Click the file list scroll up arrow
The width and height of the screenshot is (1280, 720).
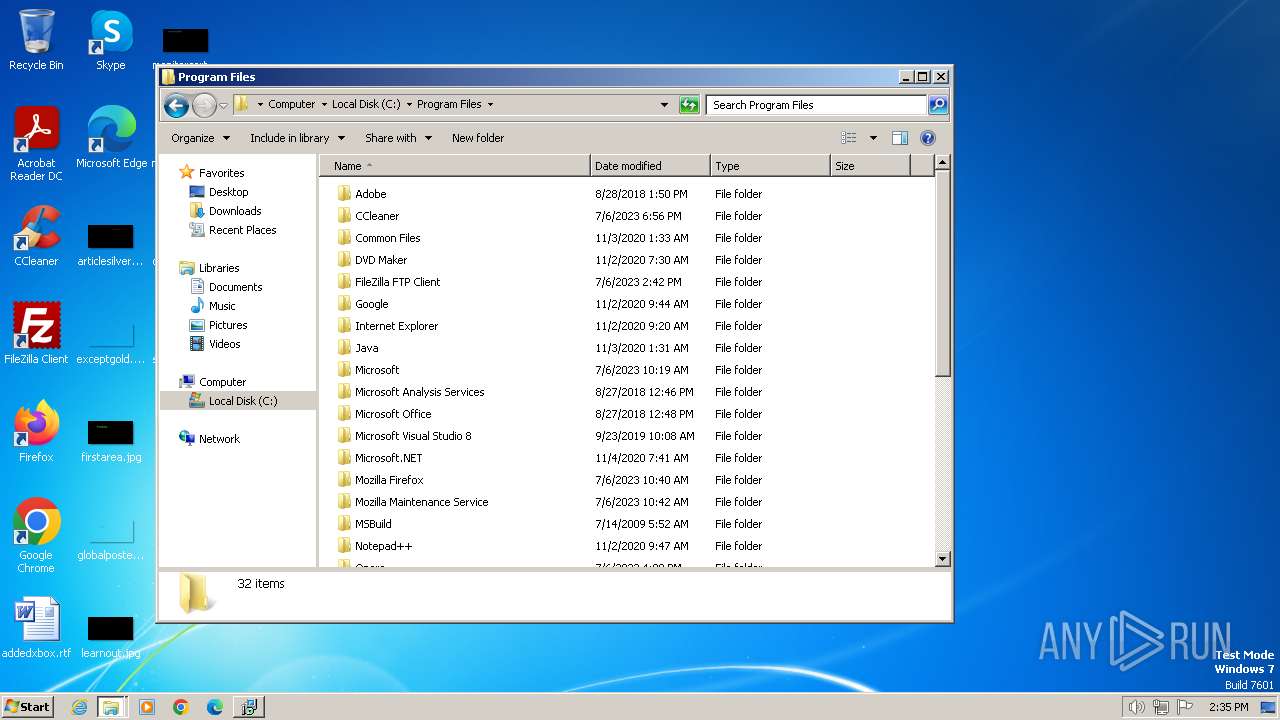click(x=942, y=163)
